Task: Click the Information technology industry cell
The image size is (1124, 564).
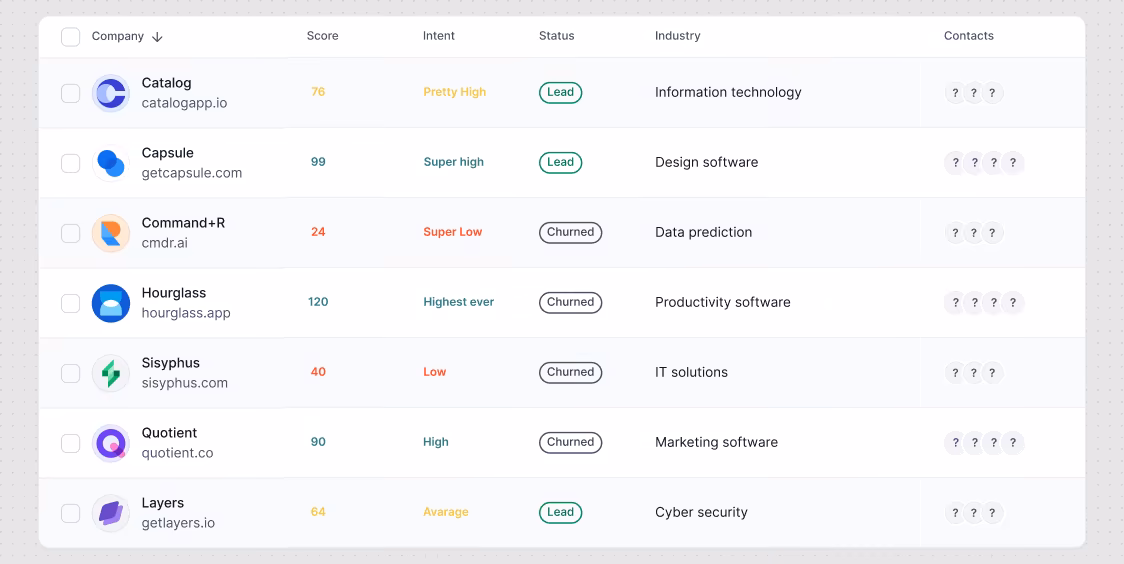Action: click(728, 92)
